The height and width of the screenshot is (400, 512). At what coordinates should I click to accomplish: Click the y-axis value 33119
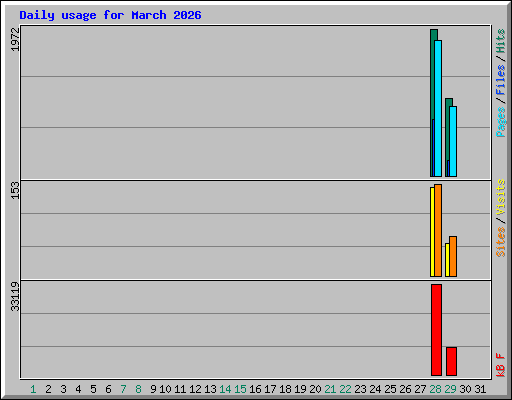(15, 296)
